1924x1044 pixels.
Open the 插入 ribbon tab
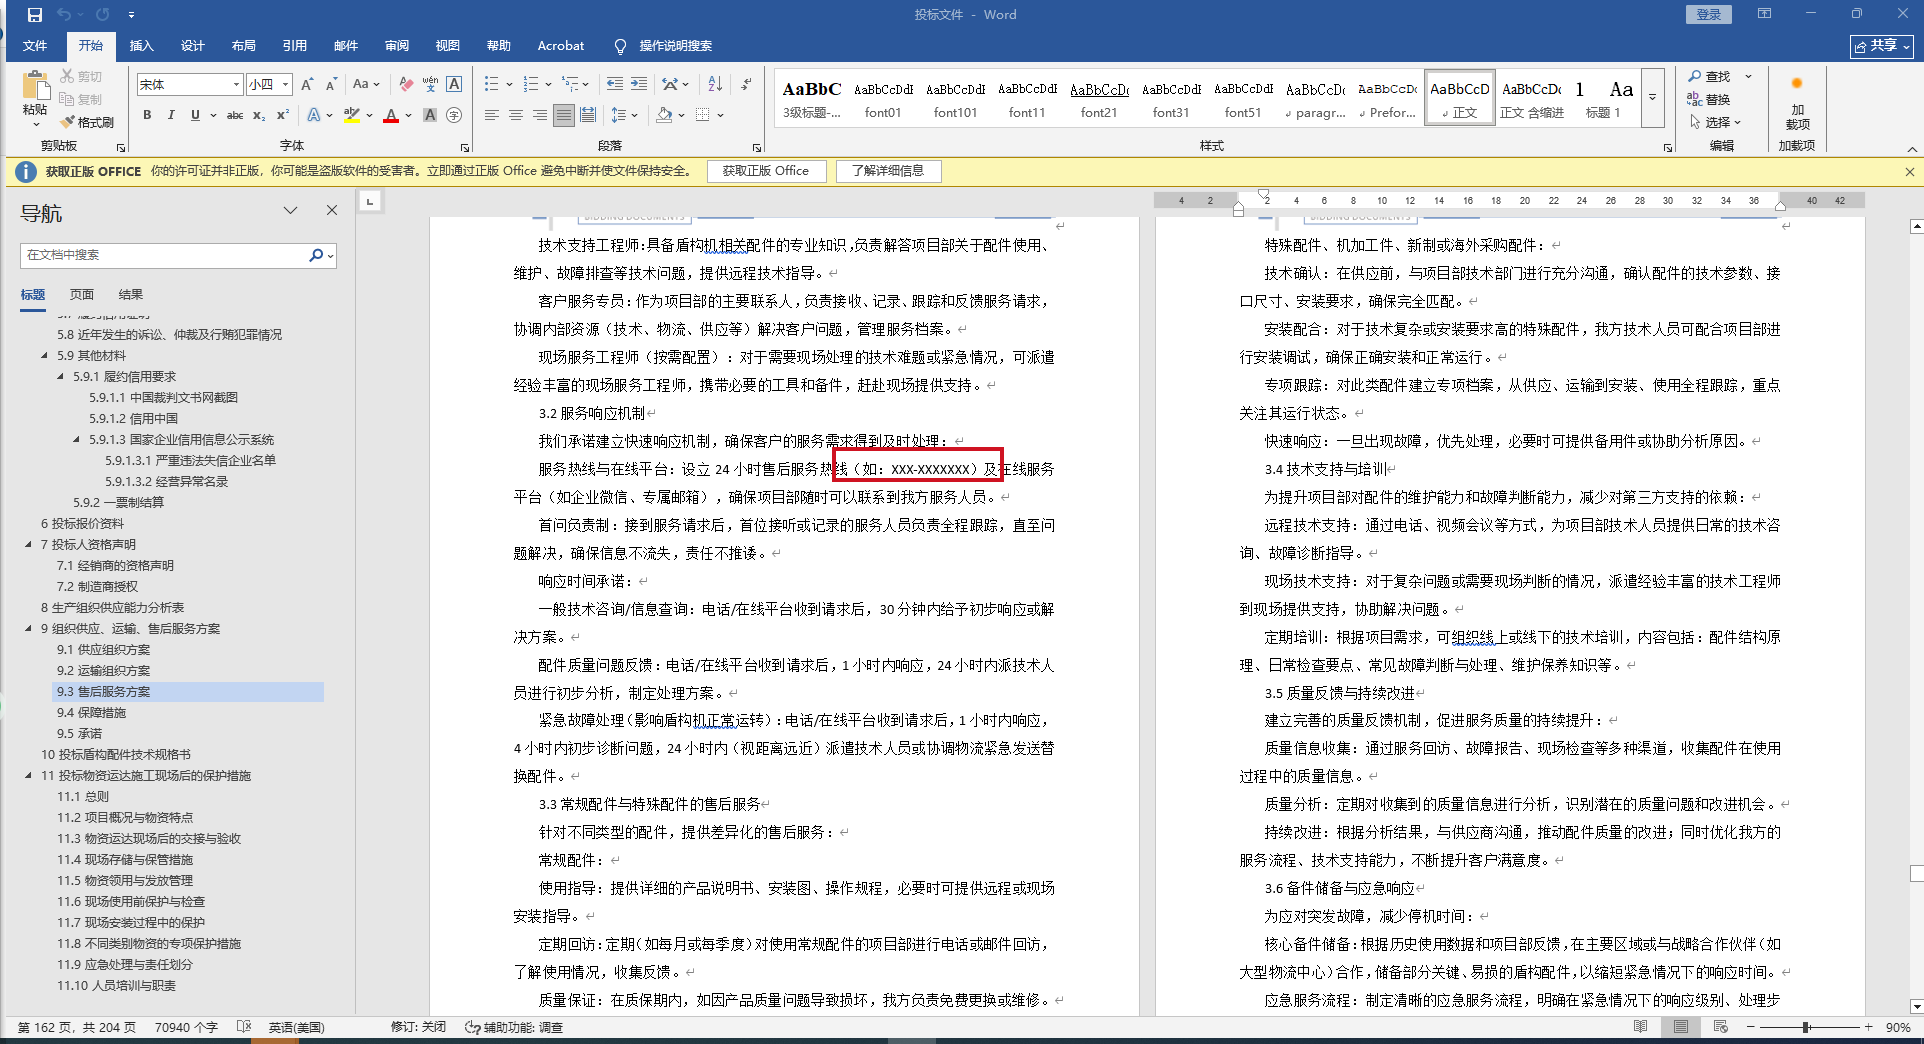pos(141,46)
